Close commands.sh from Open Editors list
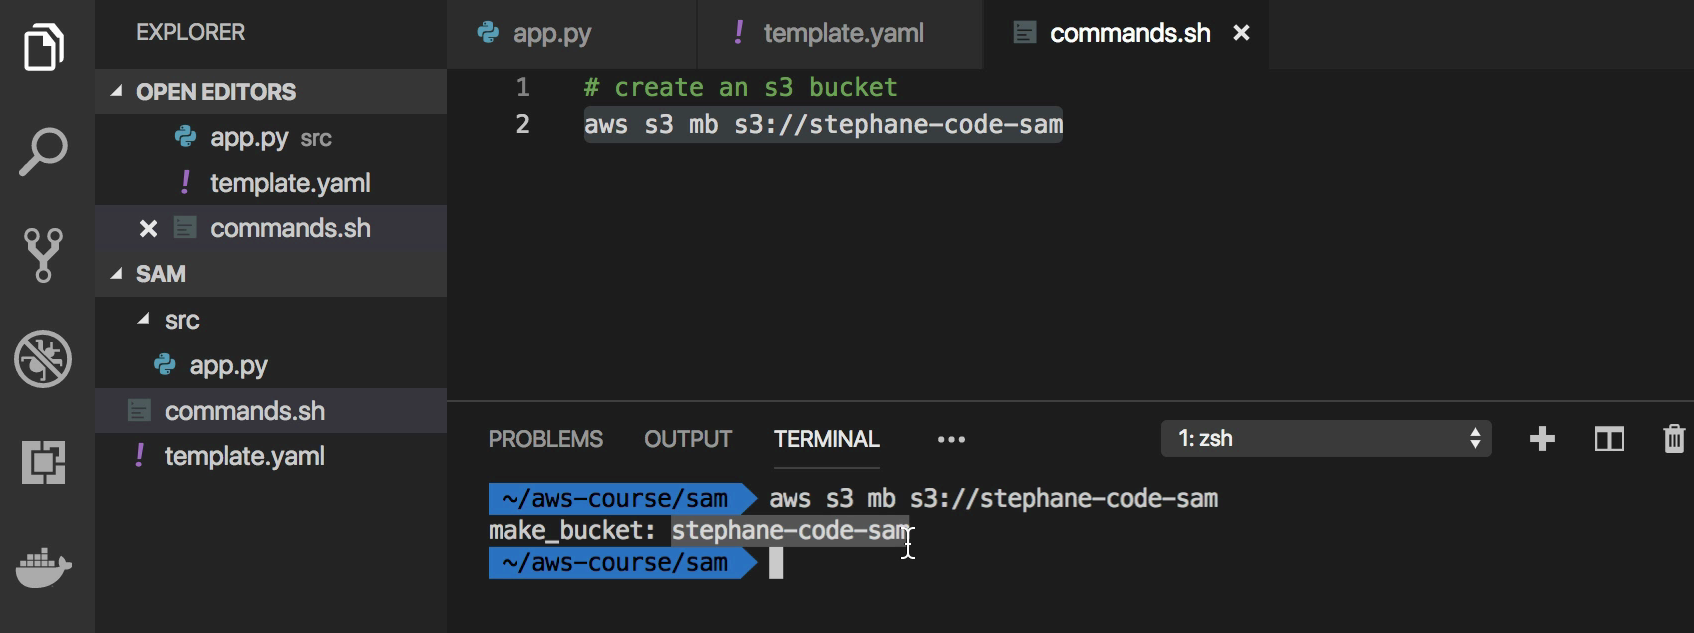Screen dimensions: 1694x633 tap(148, 229)
